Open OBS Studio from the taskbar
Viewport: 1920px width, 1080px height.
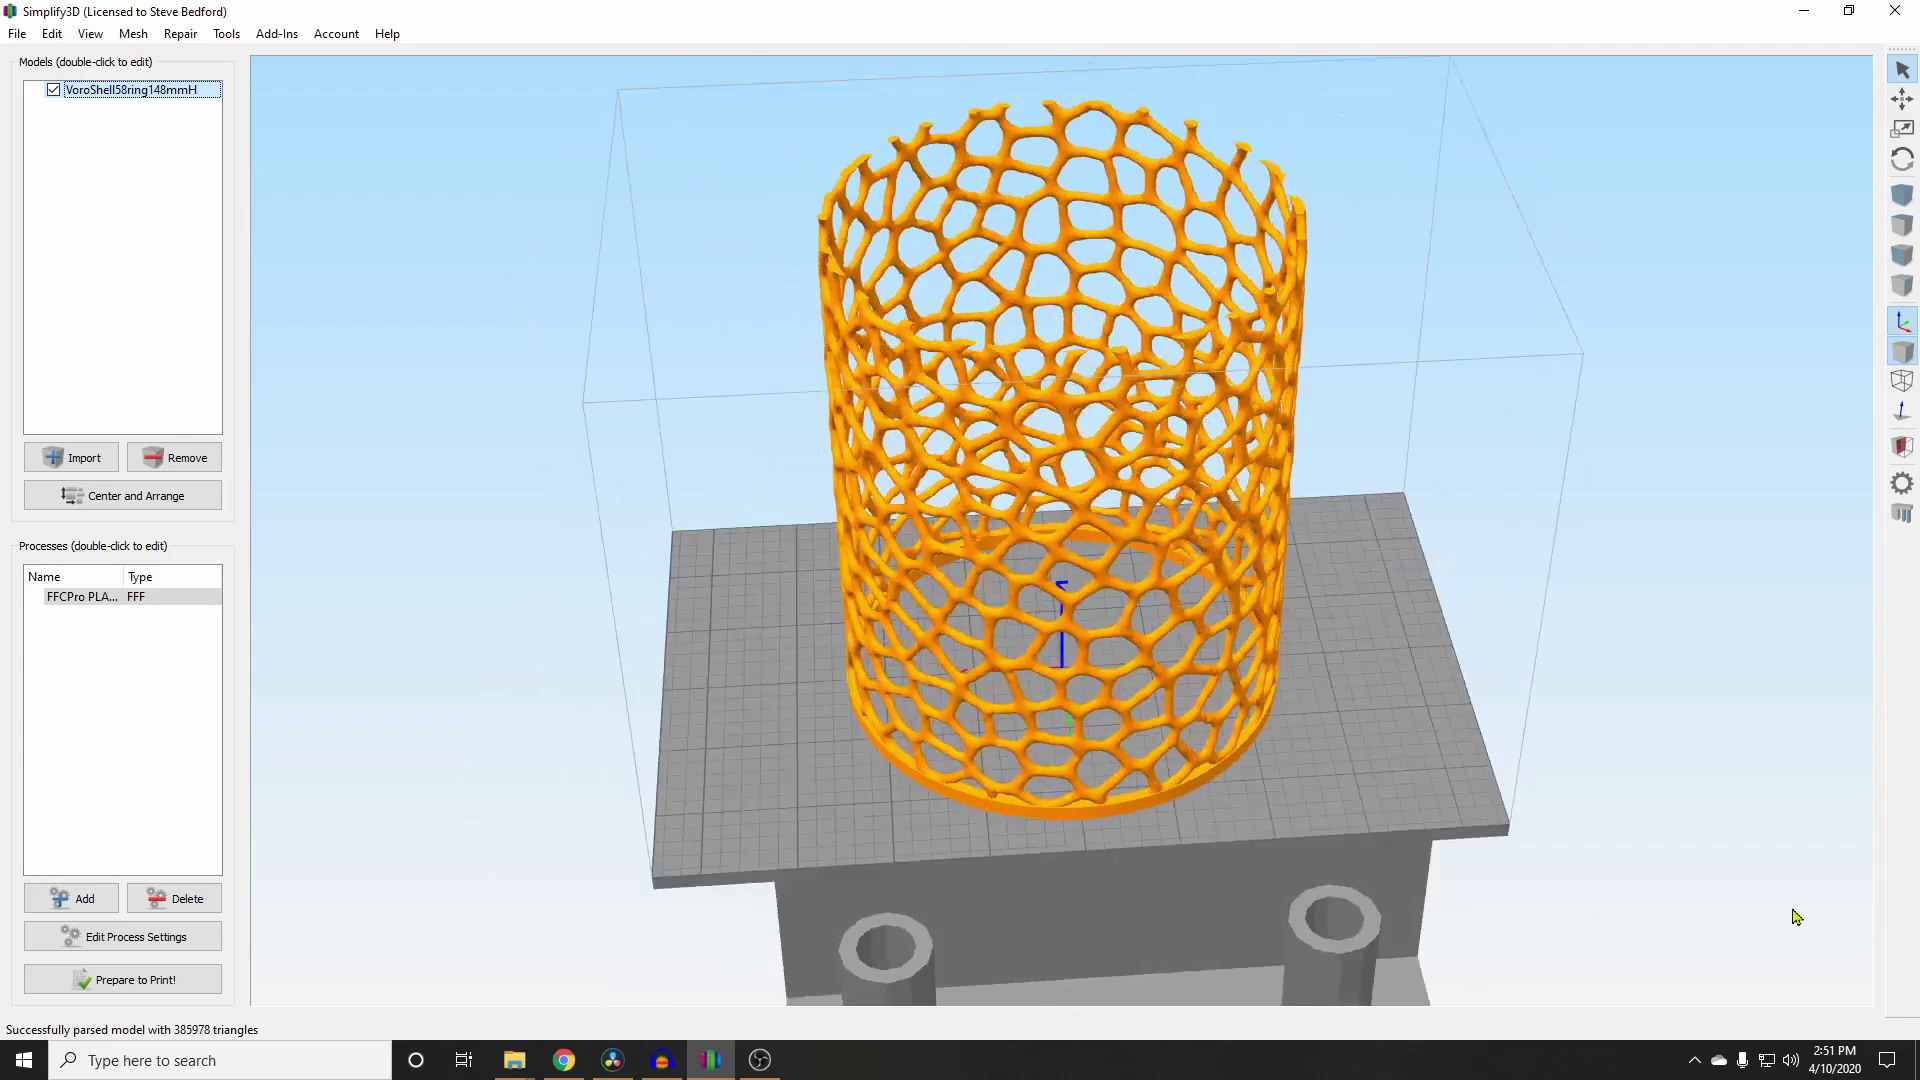[760, 1060]
